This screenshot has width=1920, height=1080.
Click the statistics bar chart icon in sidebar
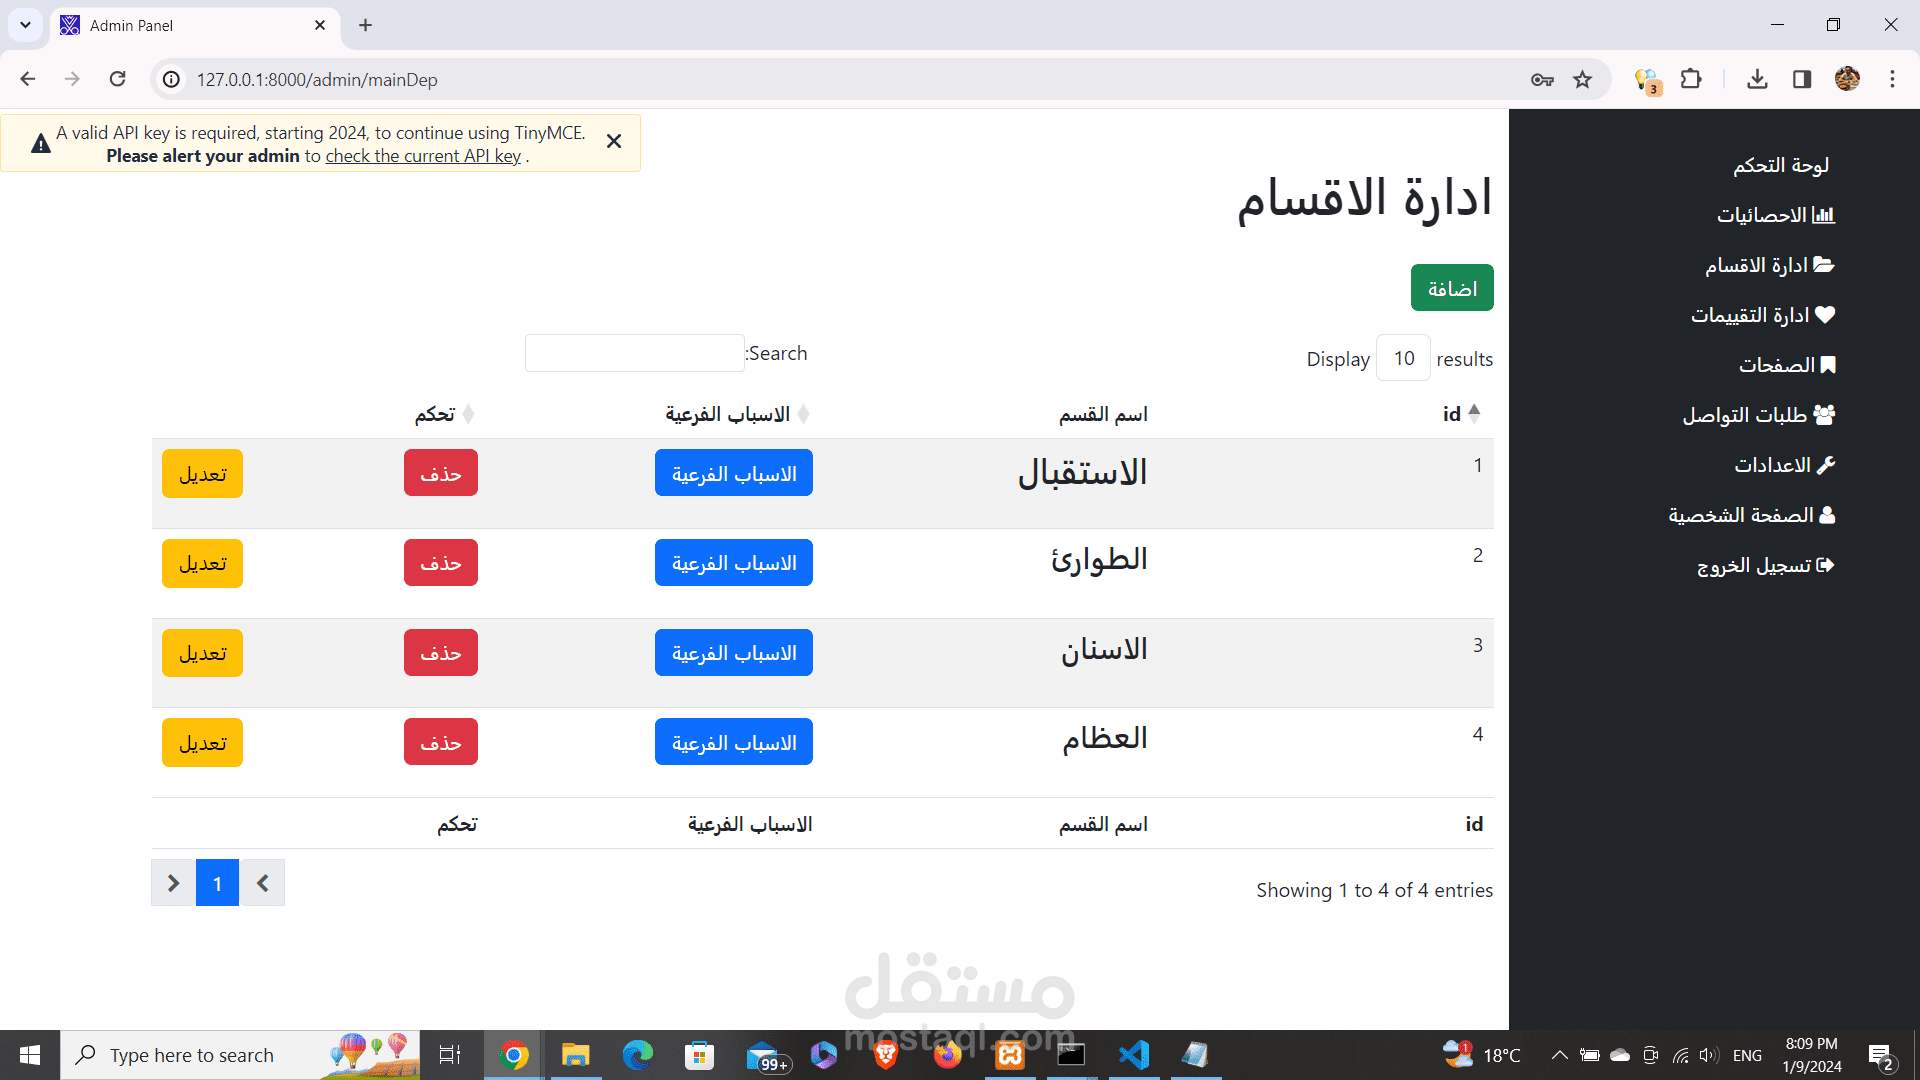[1824, 215]
